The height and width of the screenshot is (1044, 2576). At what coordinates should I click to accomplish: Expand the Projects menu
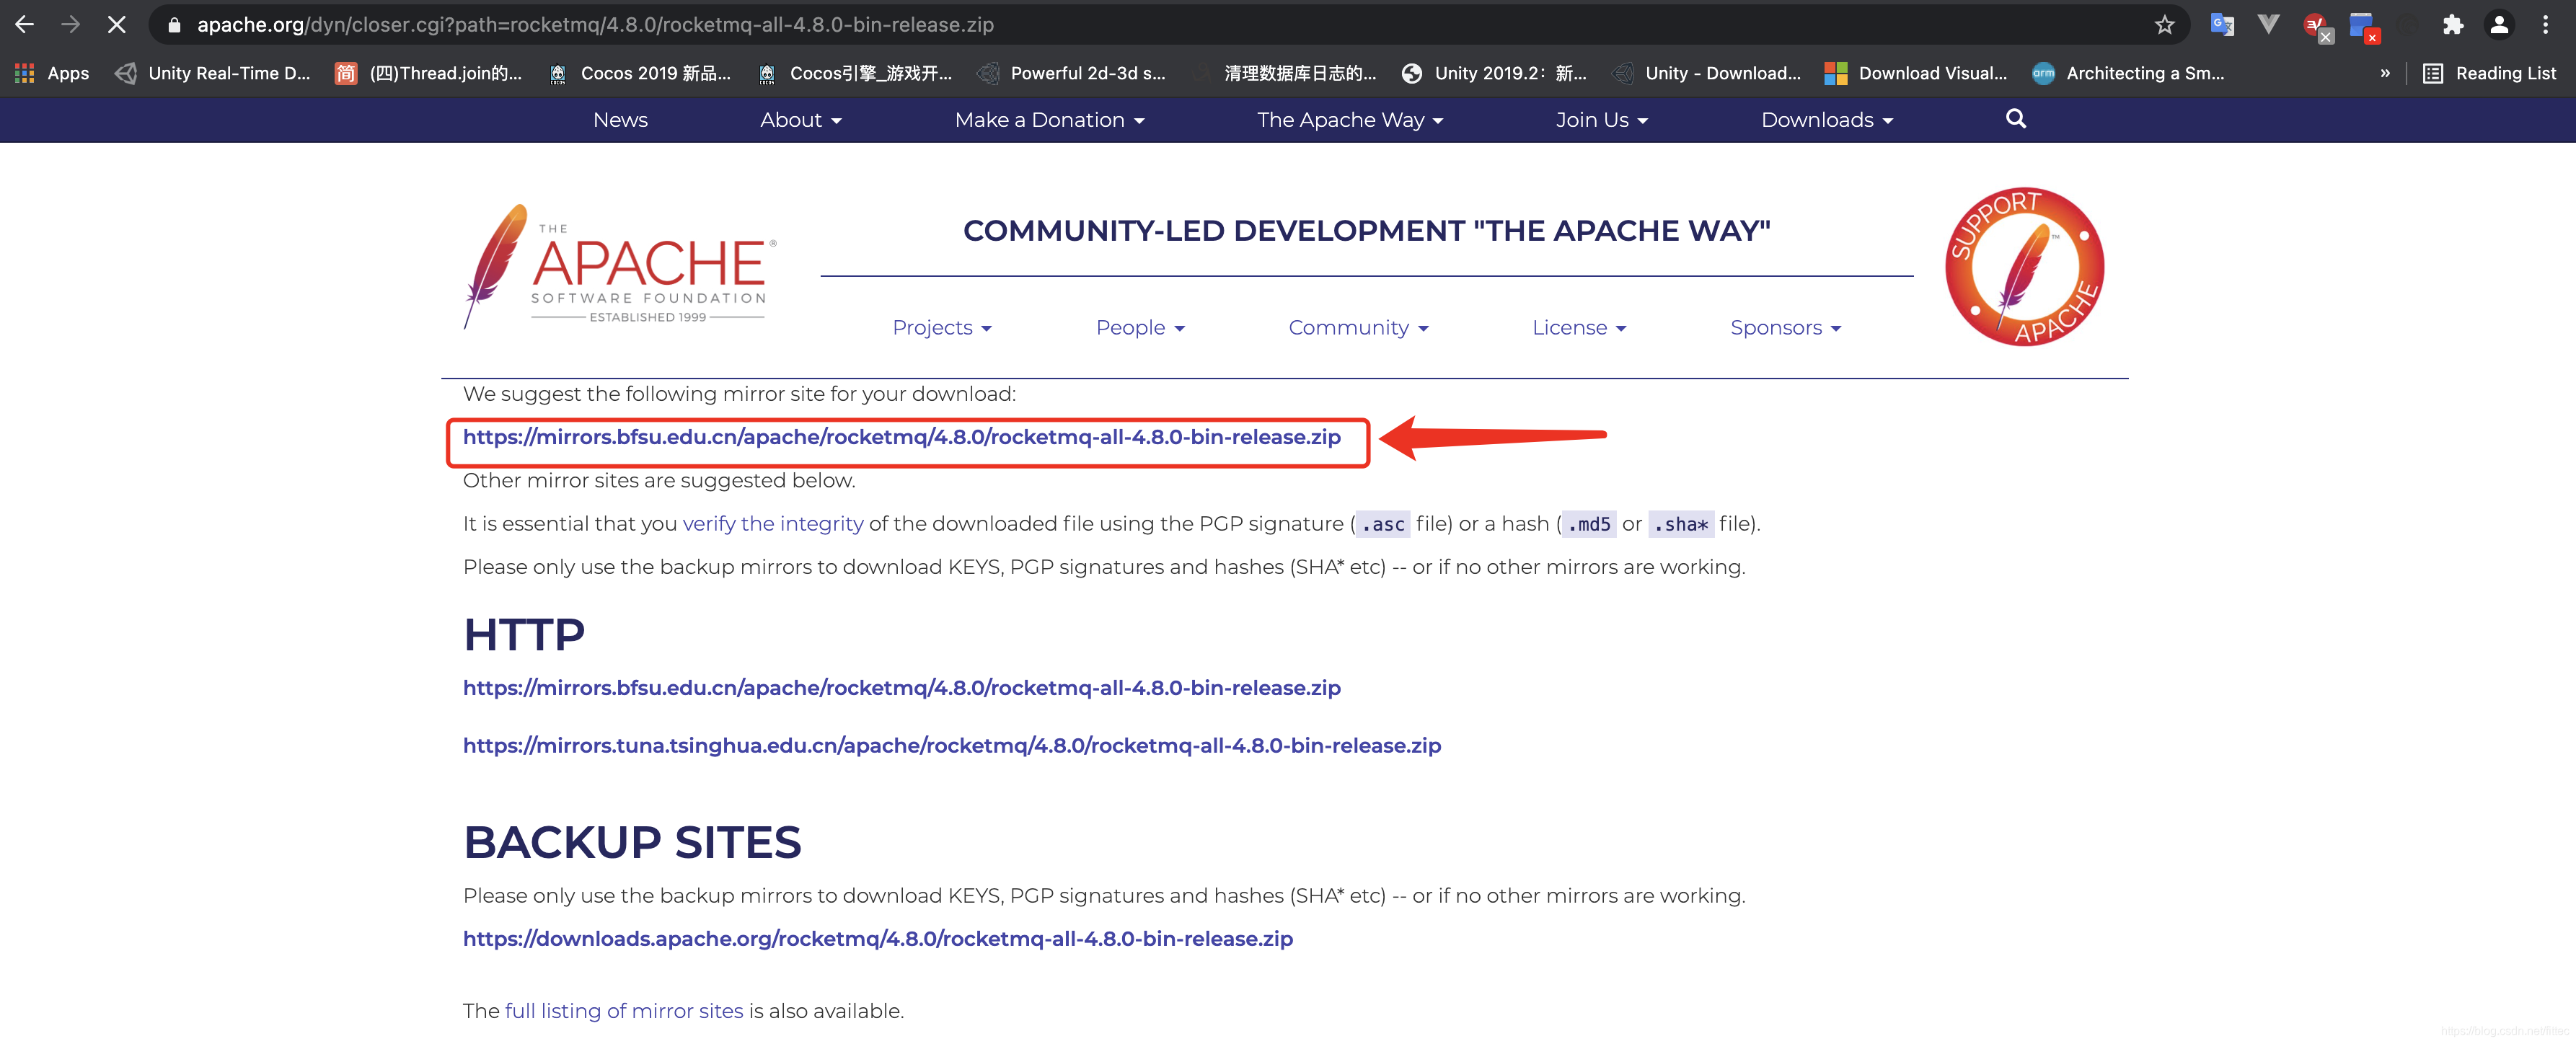pyautogui.click(x=942, y=327)
